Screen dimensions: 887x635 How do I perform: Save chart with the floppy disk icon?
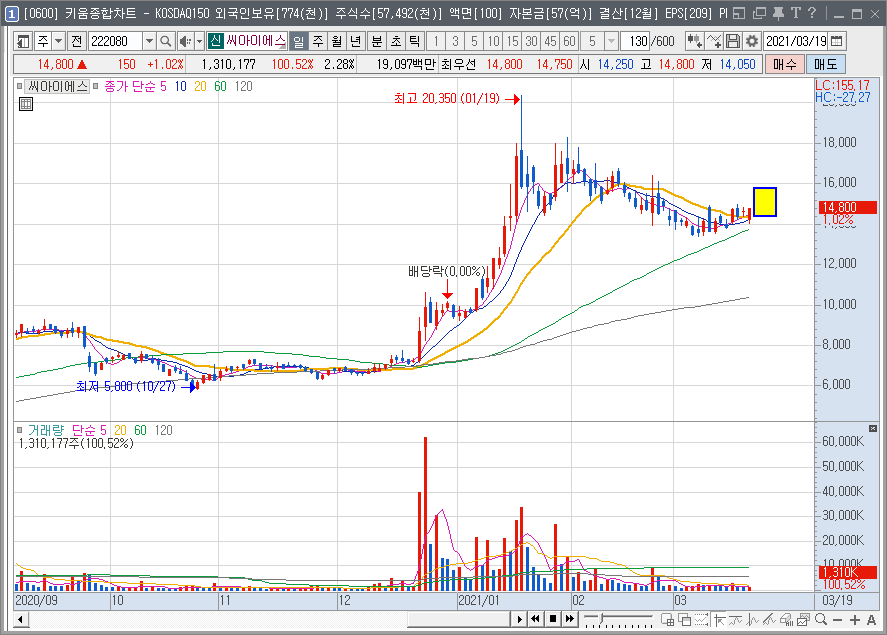click(x=733, y=41)
